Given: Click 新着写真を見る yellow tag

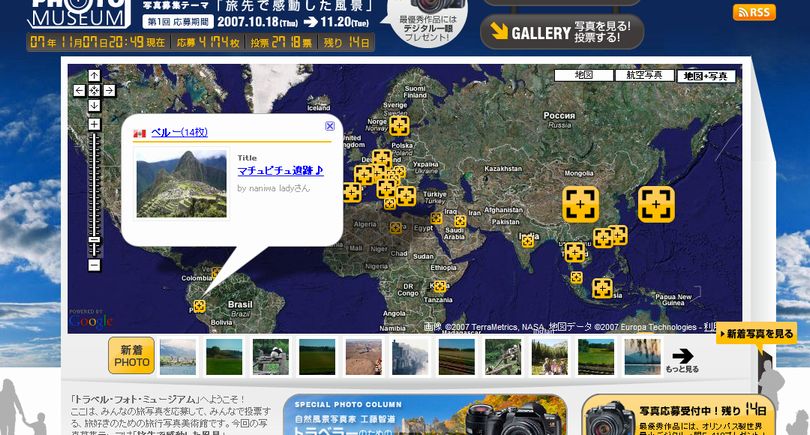Looking at the screenshot, I should click(757, 334).
